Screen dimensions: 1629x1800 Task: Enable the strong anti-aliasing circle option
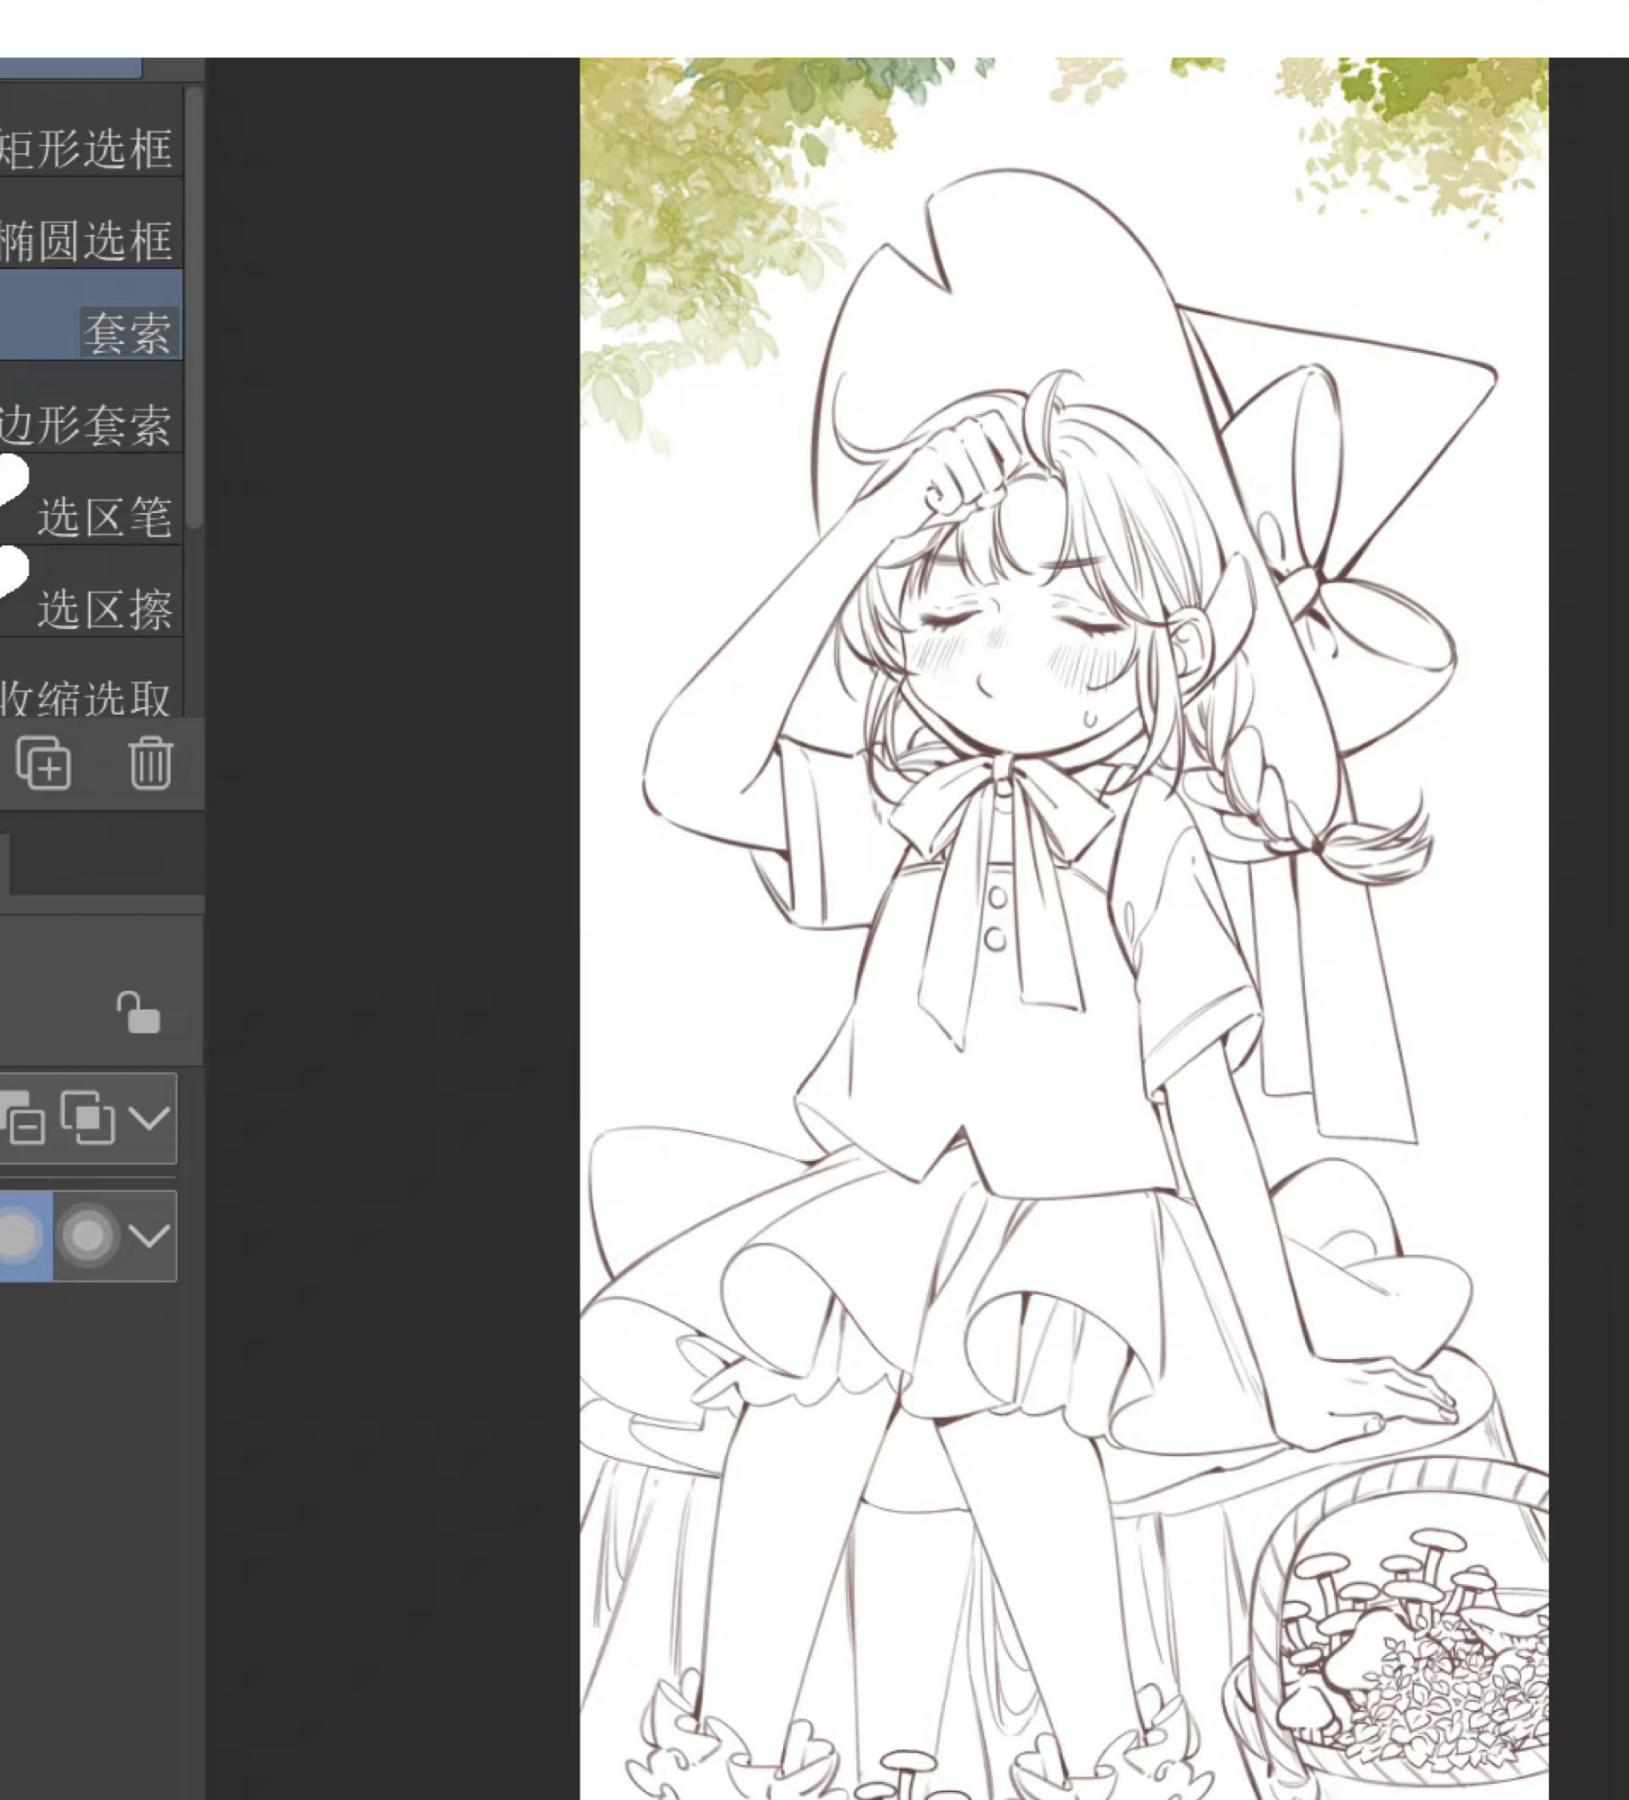88,1236
